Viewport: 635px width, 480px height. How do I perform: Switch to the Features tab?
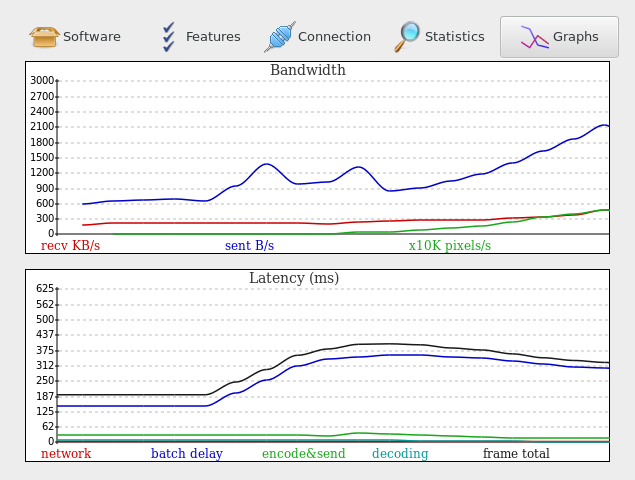[x=201, y=37]
